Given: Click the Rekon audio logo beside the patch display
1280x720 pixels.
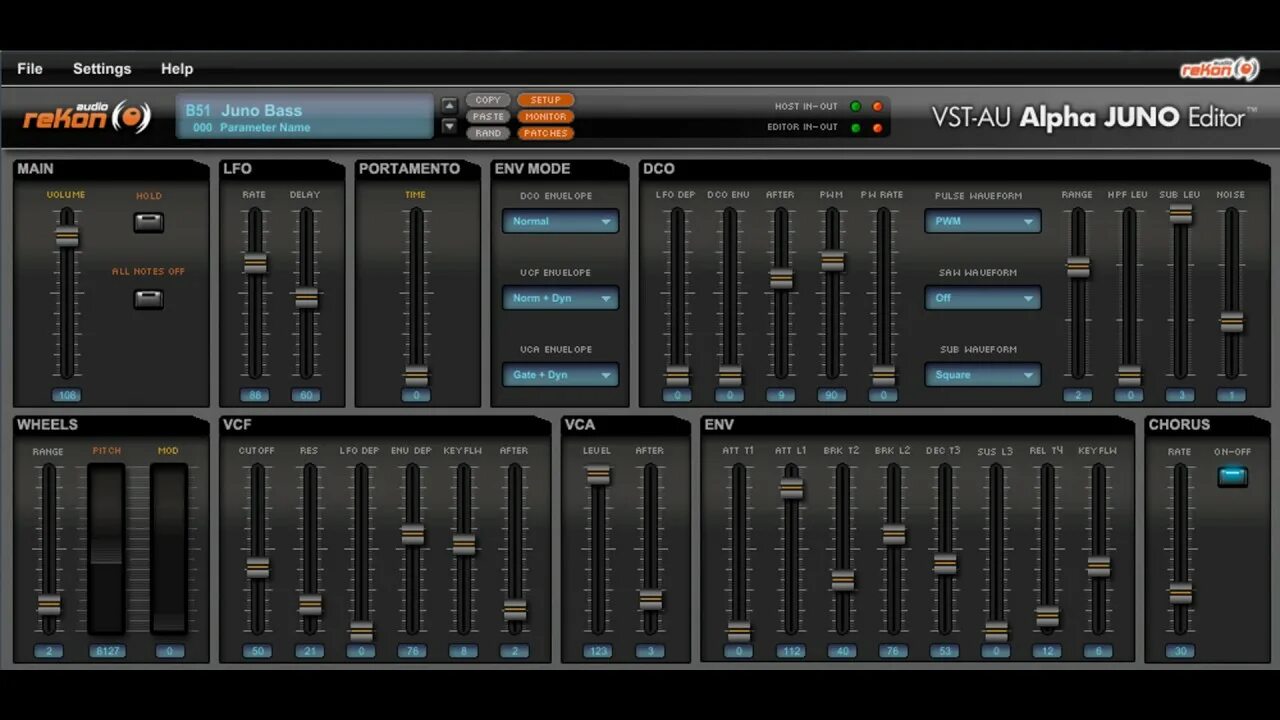Looking at the screenshot, I should click(87, 117).
